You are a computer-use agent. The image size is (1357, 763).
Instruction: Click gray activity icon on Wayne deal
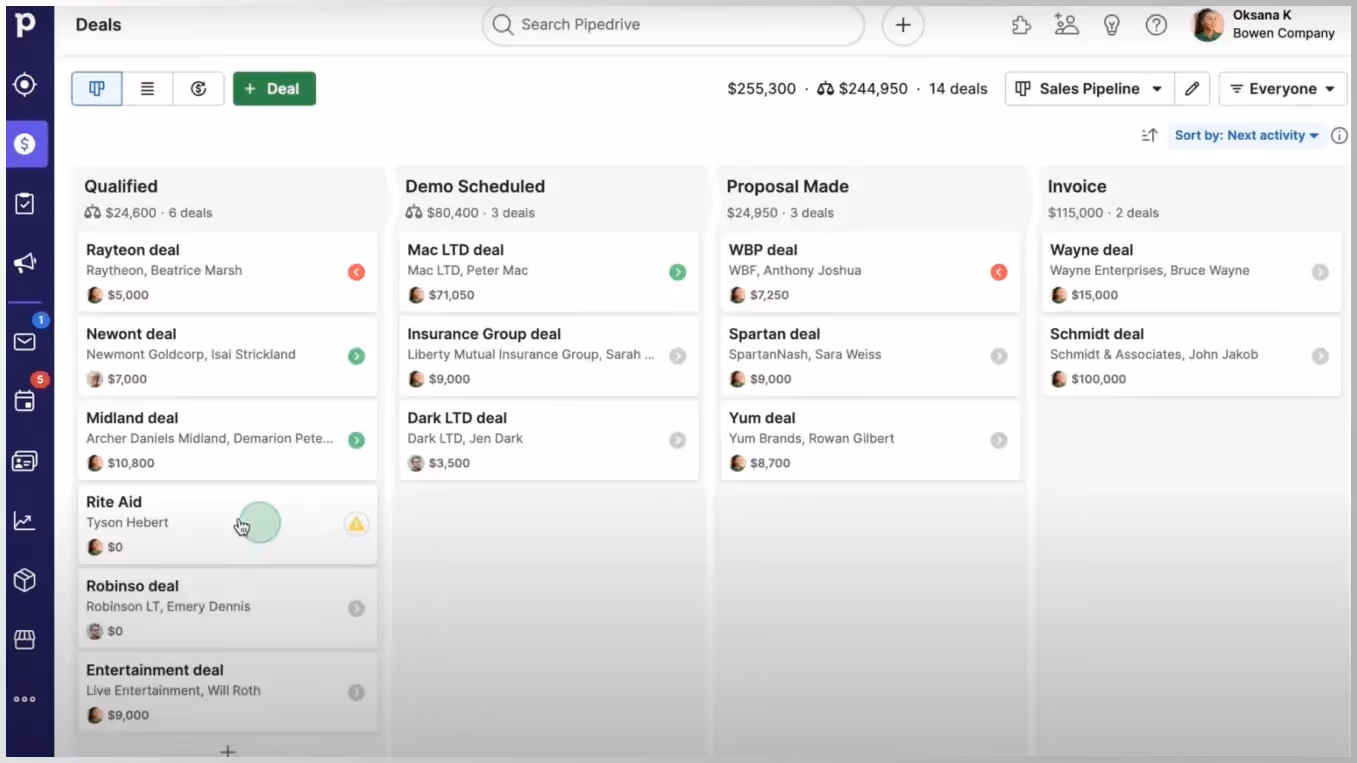(x=1320, y=272)
